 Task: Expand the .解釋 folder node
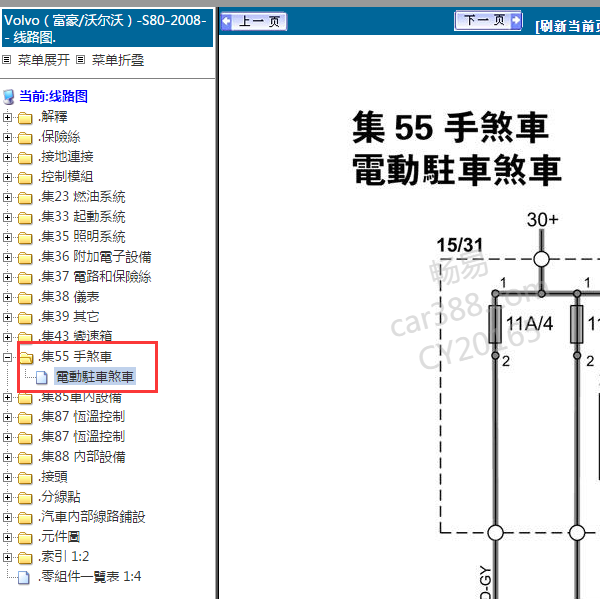point(7,117)
